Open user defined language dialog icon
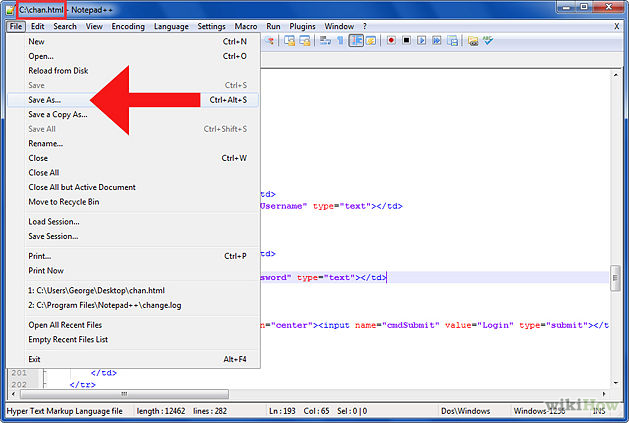Screen dimensions: 629x423 (371, 41)
